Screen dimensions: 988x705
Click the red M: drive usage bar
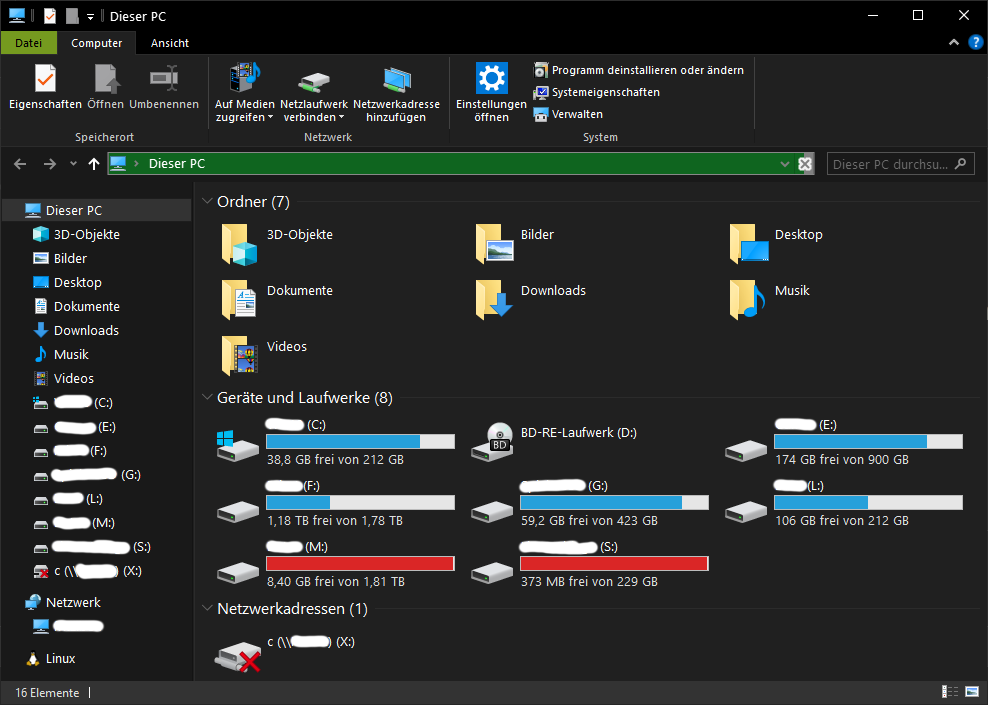point(360,563)
